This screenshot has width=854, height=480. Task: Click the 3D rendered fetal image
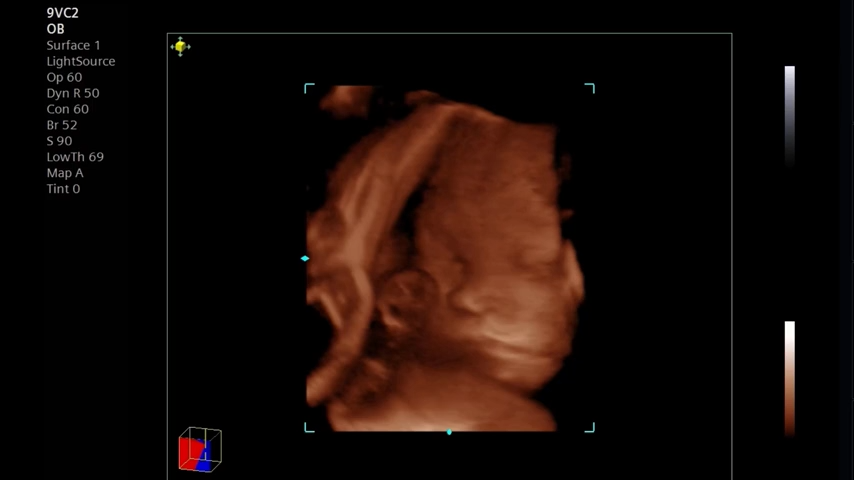(x=445, y=258)
